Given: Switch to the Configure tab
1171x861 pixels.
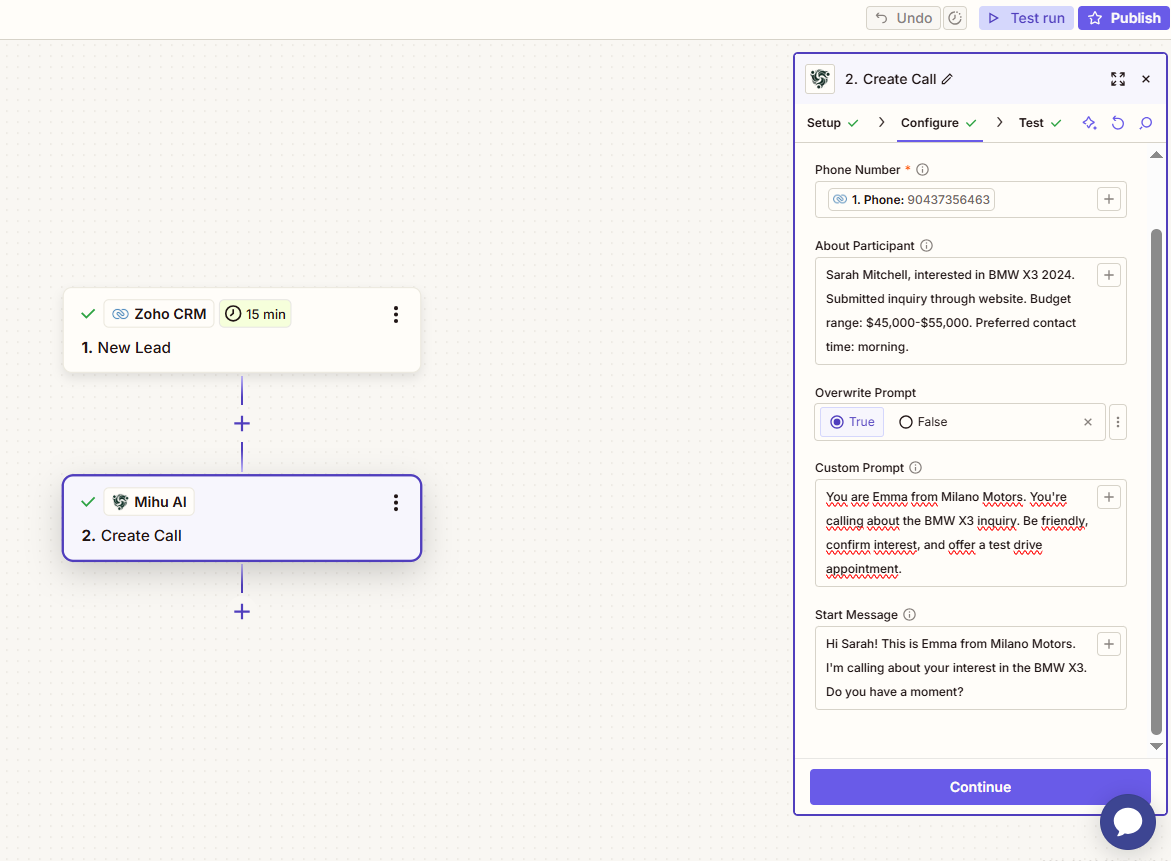Looking at the screenshot, I should pyautogui.click(x=930, y=122).
